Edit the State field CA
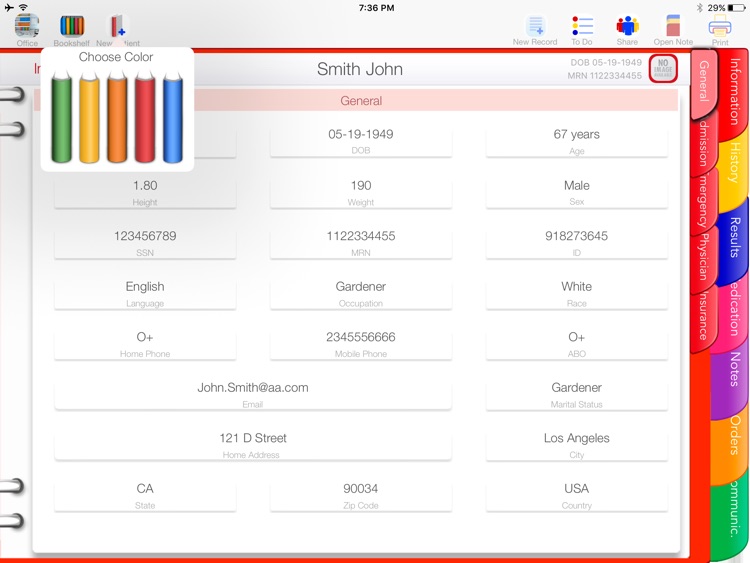The height and width of the screenshot is (563, 750). 145,496
